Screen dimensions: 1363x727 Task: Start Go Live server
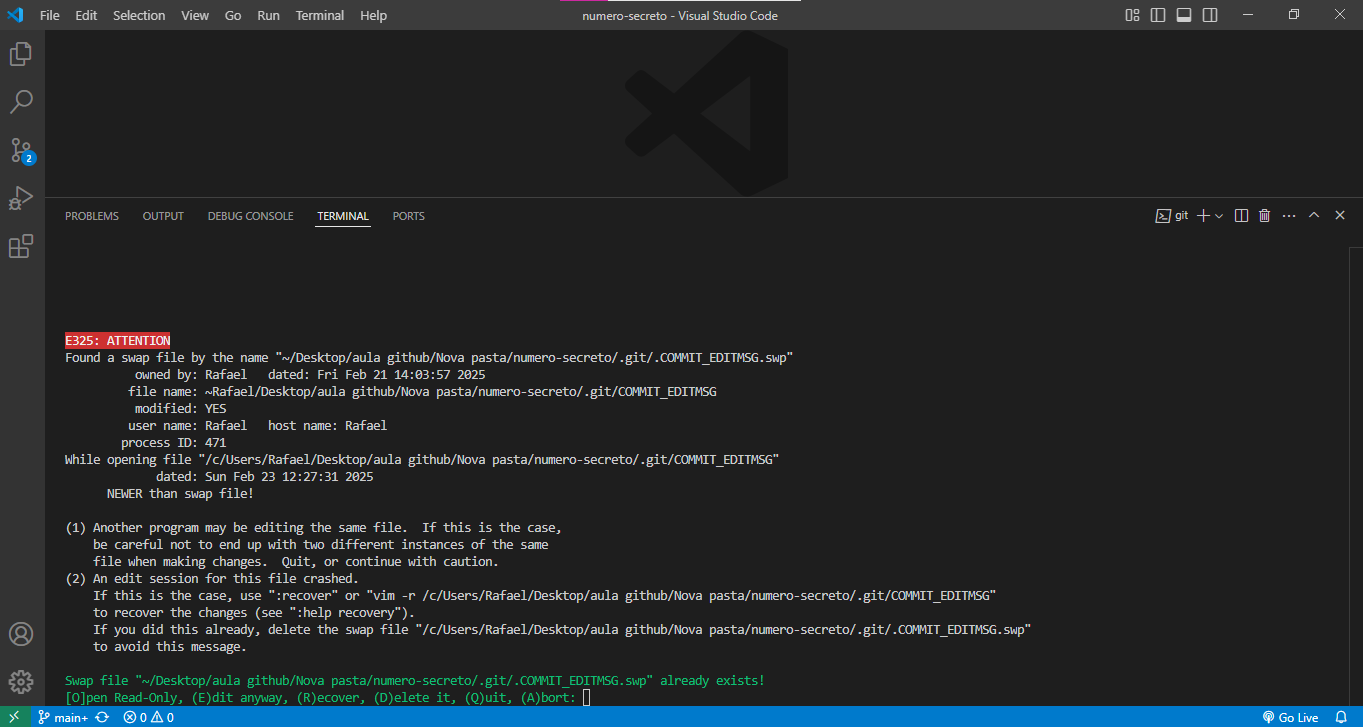point(1290,717)
